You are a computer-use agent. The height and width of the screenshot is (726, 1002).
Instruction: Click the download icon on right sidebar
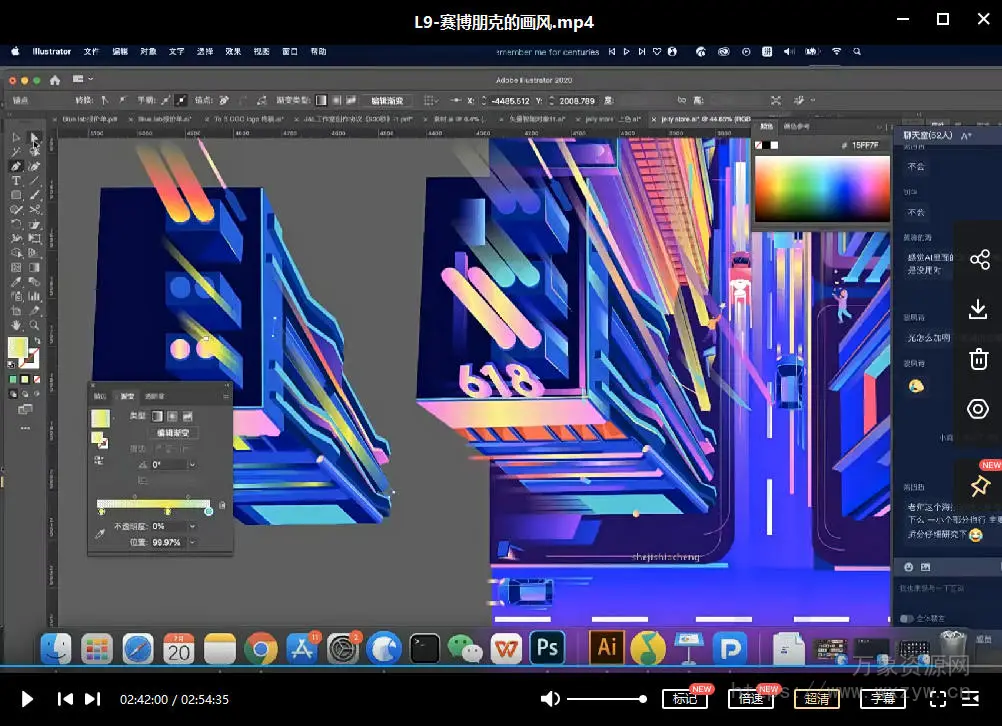979,309
